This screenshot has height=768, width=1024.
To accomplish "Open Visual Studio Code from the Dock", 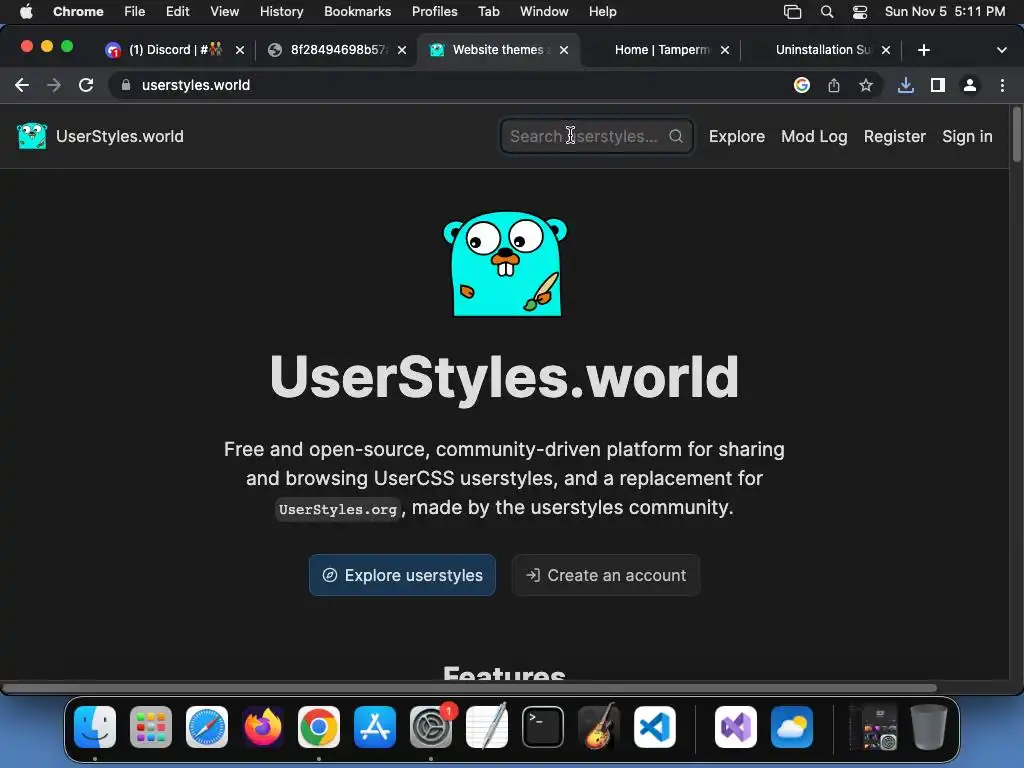I will [654, 727].
